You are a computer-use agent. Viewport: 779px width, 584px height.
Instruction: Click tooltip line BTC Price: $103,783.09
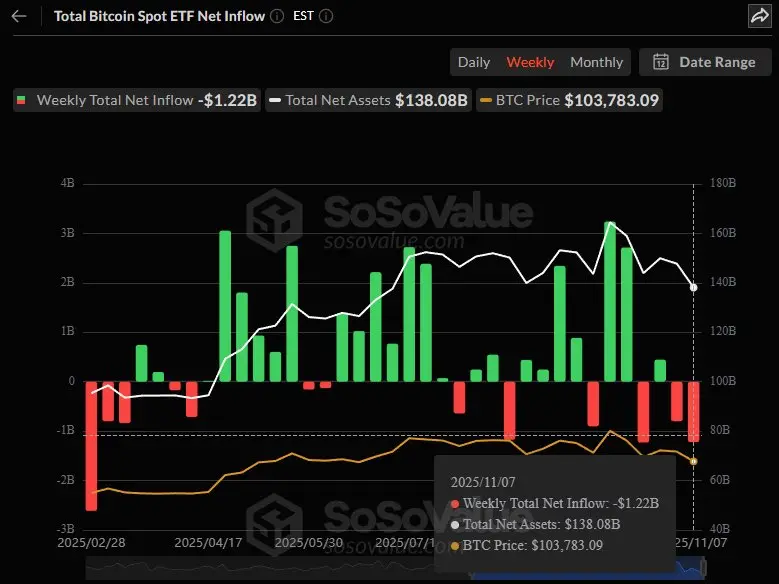click(x=527, y=545)
